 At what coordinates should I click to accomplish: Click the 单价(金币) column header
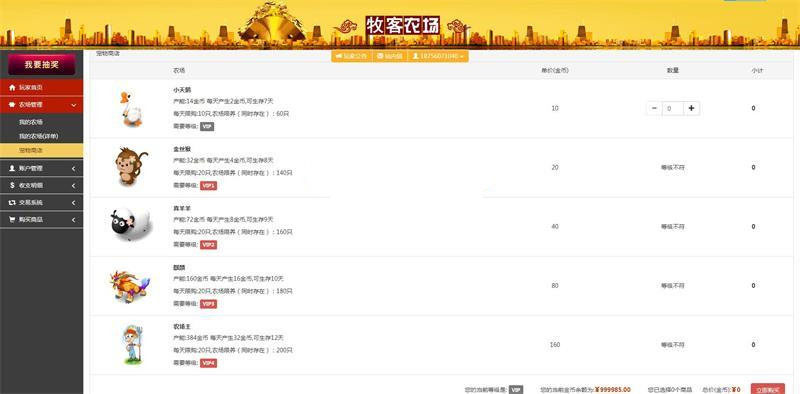555,70
